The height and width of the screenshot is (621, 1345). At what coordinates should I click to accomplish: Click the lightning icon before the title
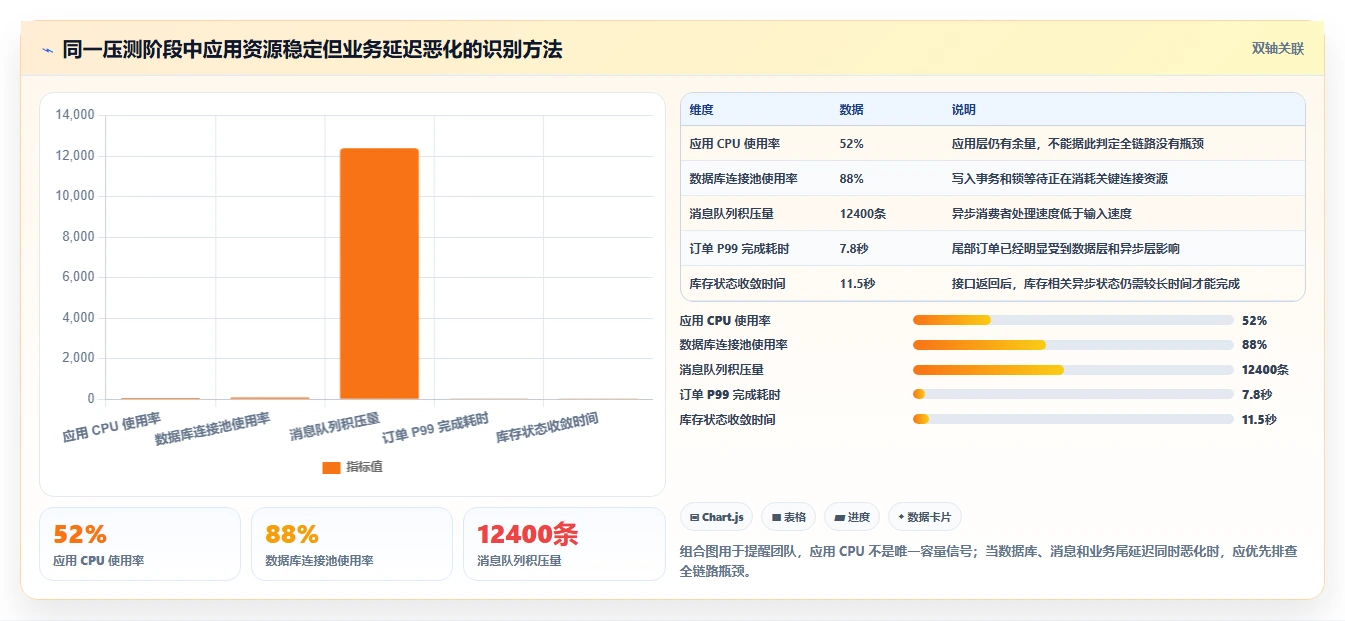pyautogui.click(x=48, y=49)
